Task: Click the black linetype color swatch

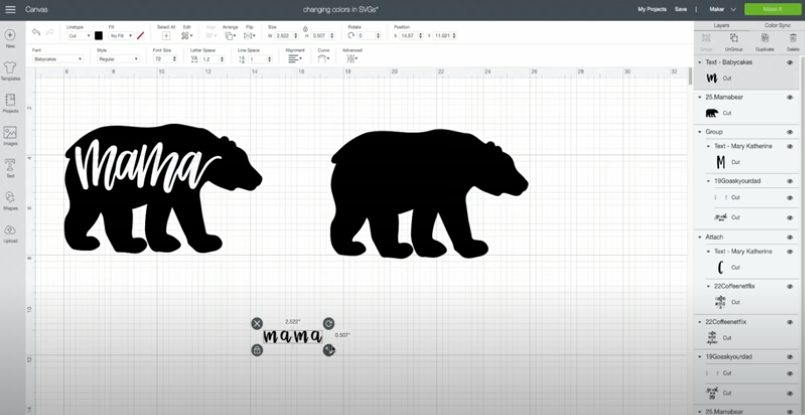Action: pos(99,35)
